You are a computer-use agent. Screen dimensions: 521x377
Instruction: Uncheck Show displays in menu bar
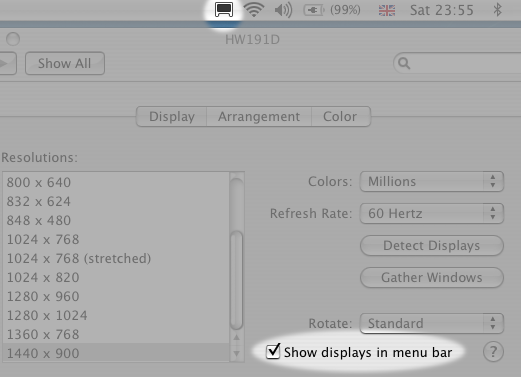(273, 352)
